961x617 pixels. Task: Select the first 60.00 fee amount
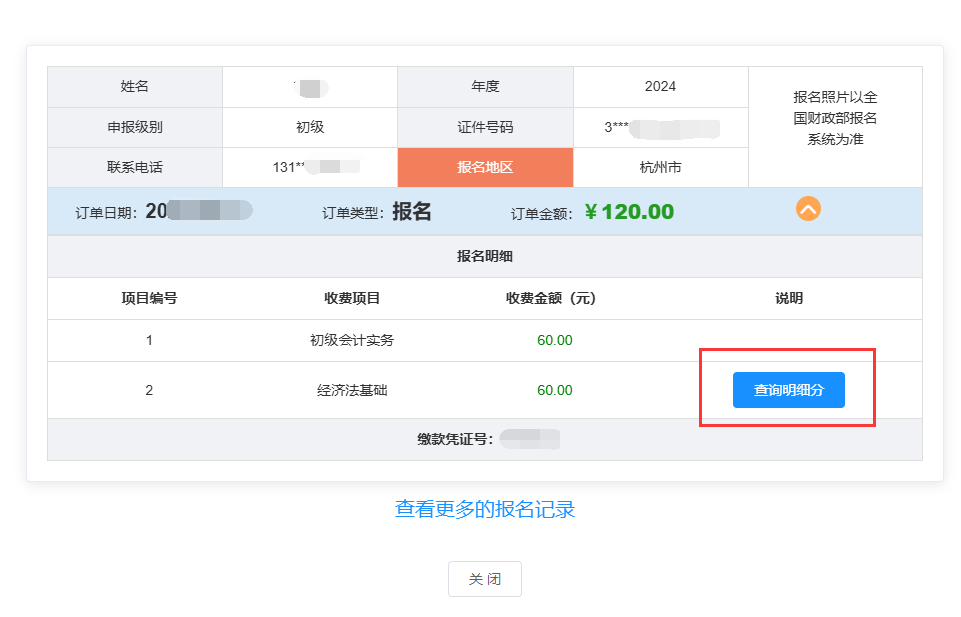(x=554, y=340)
